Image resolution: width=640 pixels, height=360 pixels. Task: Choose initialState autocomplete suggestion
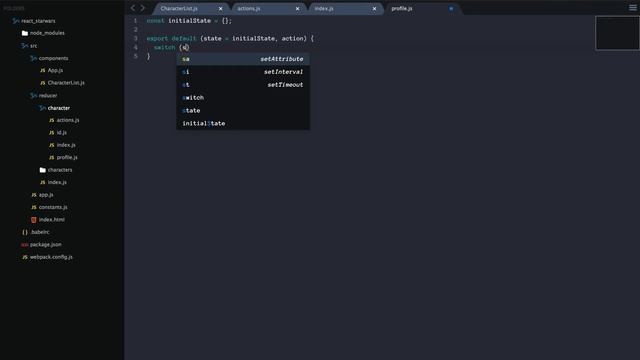[x=243, y=123]
